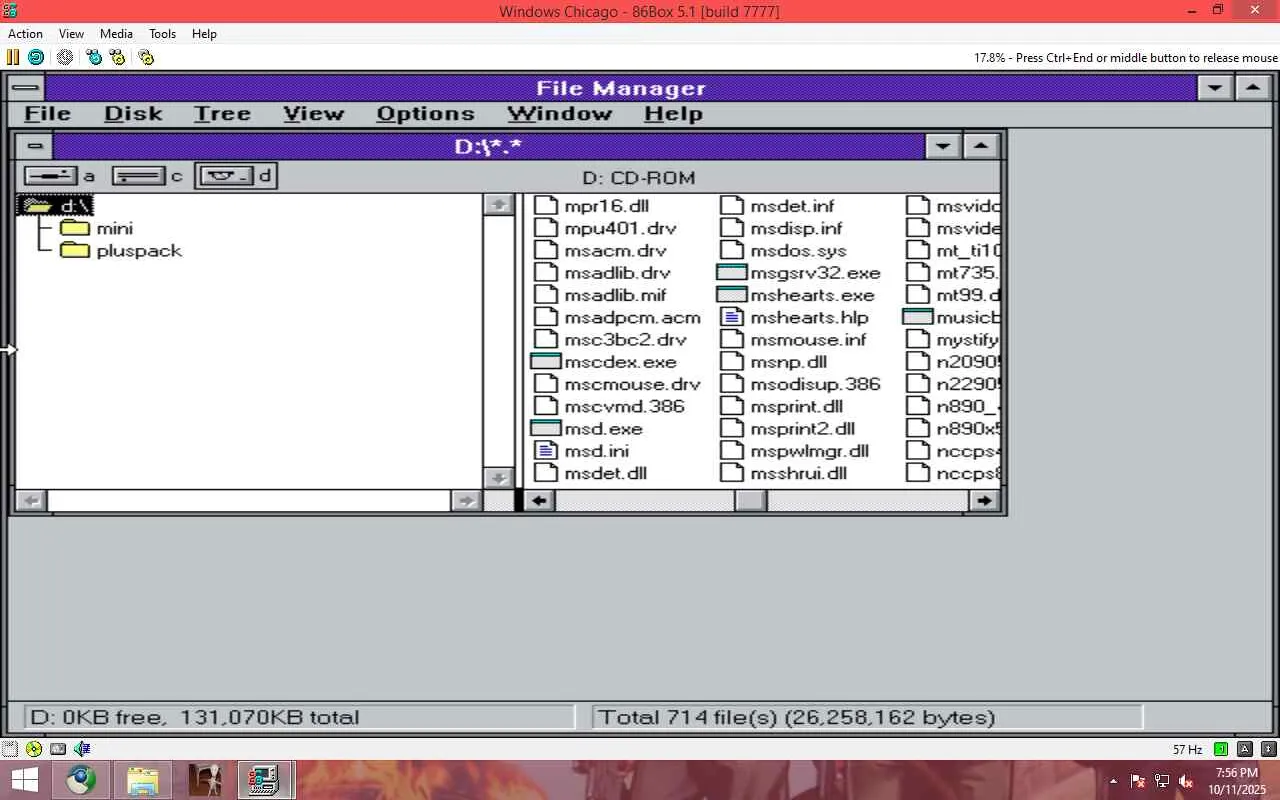Image resolution: width=1280 pixels, height=800 pixels.
Task: Click the volume icon in the system tray
Action: coord(1186,781)
